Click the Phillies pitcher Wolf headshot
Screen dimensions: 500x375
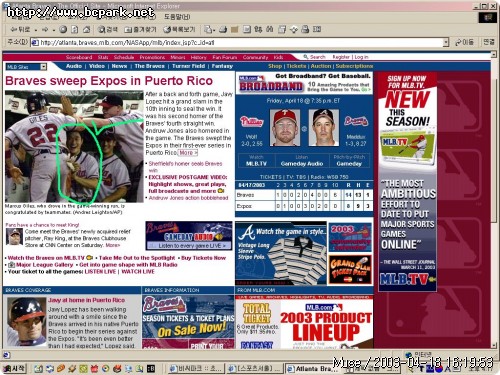(x=284, y=128)
